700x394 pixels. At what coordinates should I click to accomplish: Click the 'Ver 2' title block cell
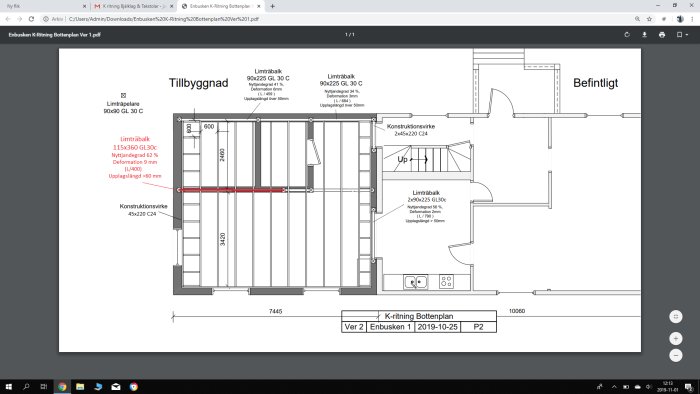click(354, 327)
